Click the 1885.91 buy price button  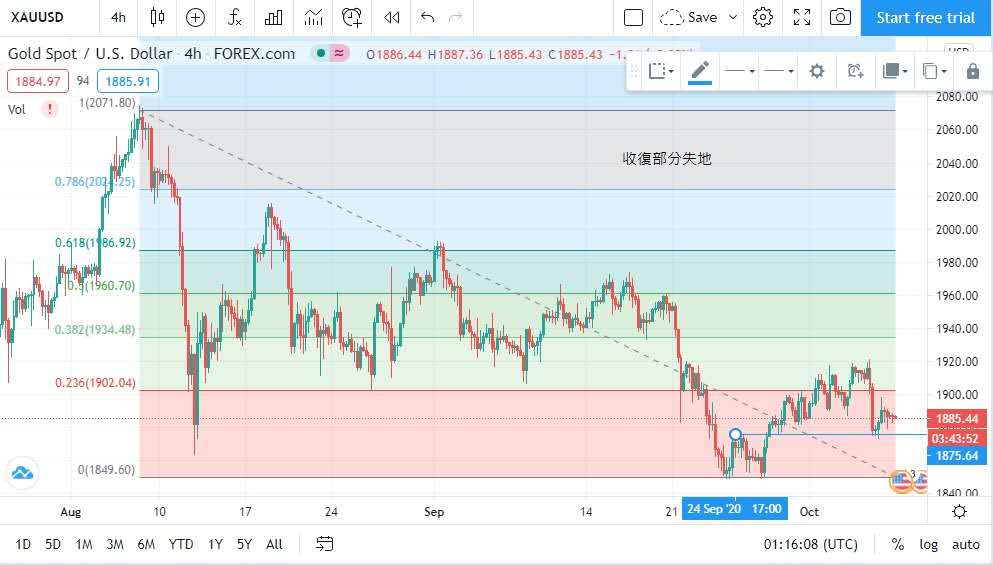coord(127,81)
